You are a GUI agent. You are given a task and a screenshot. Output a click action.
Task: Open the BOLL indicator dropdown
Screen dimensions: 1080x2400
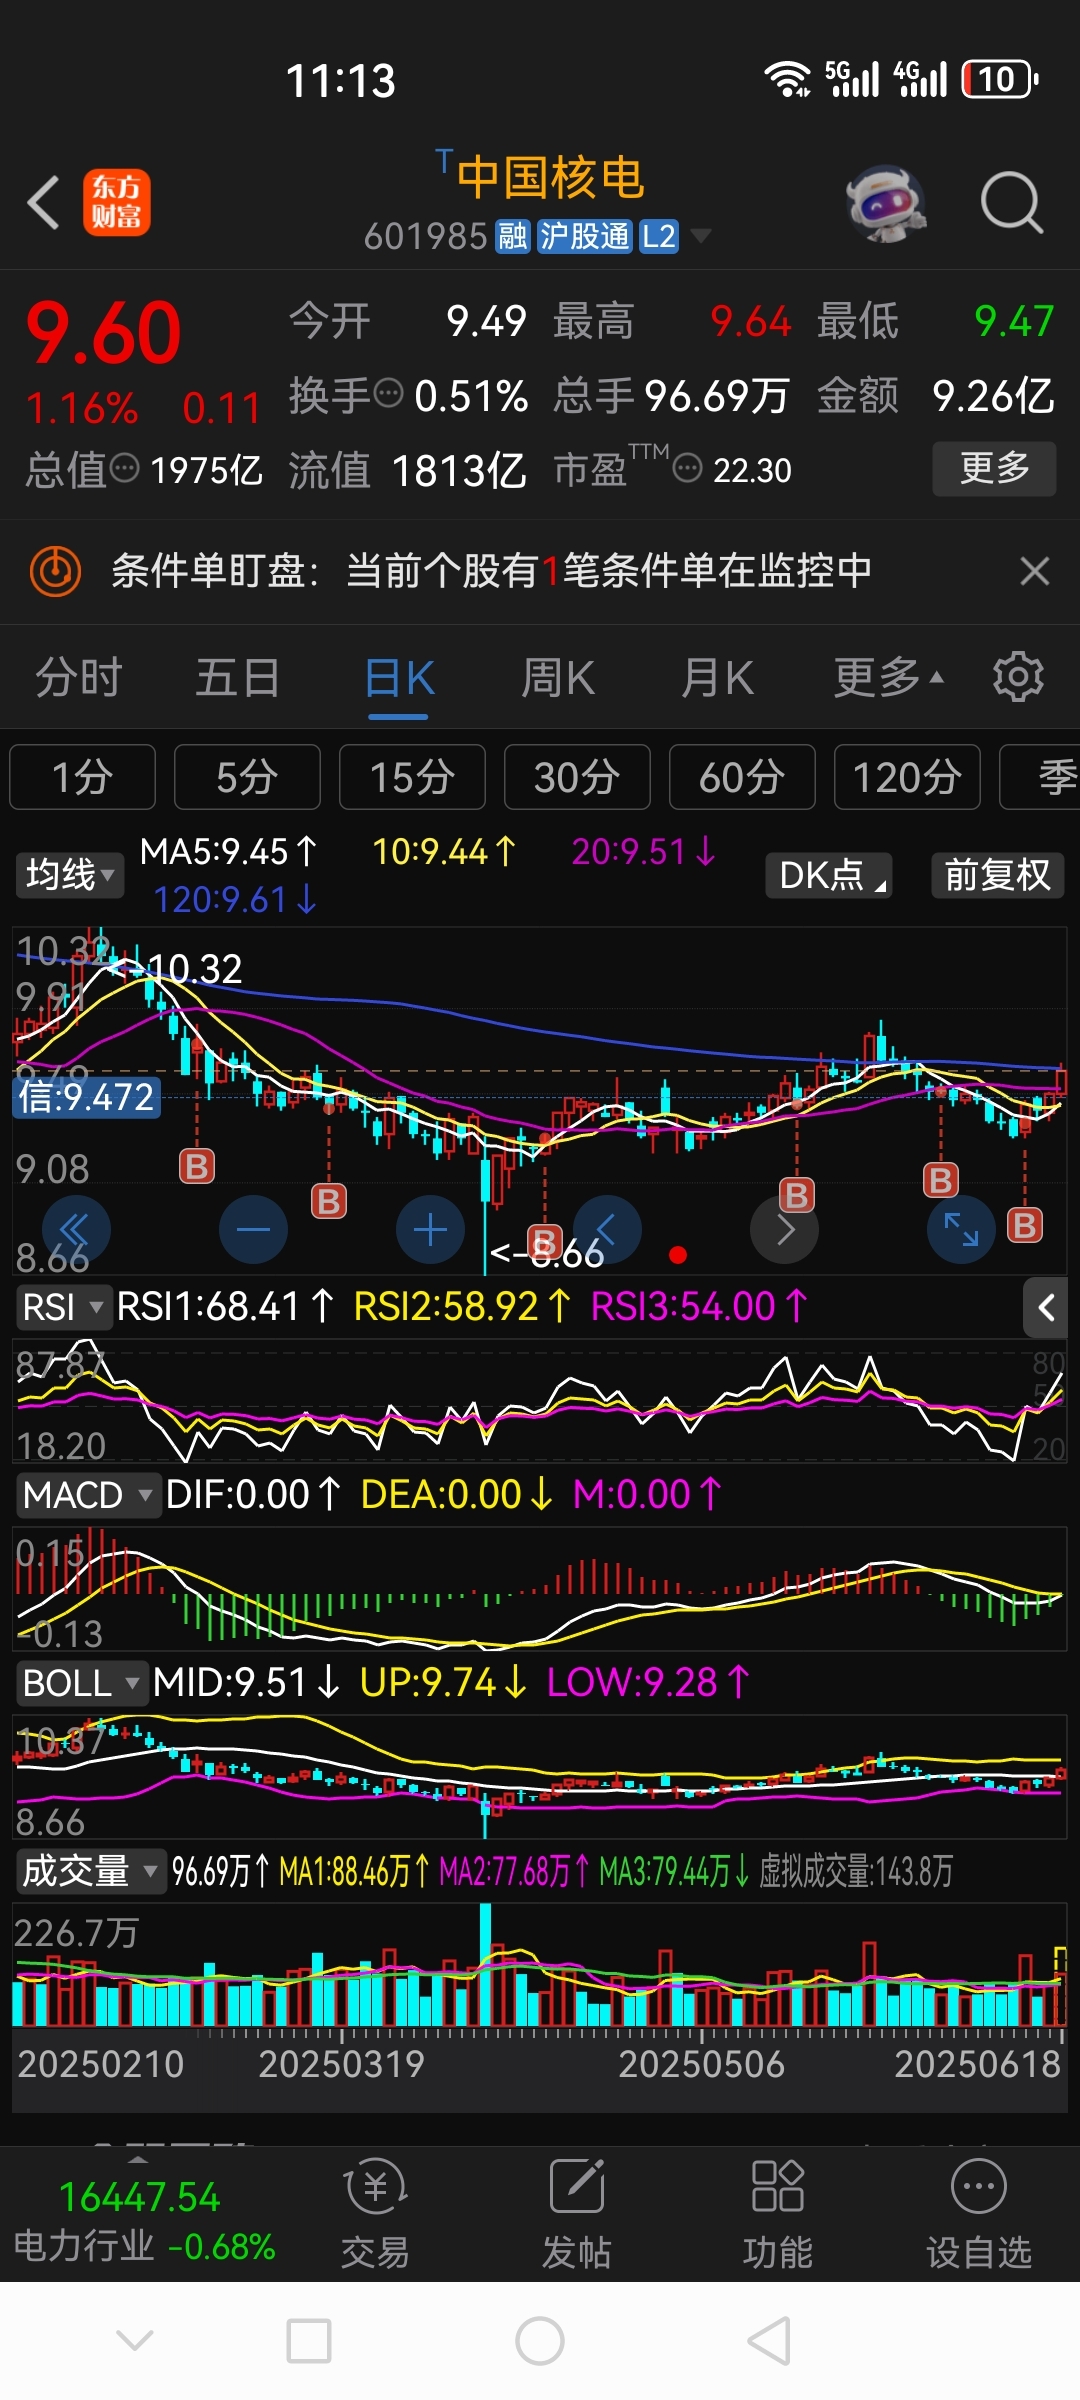pyautogui.click(x=81, y=1683)
